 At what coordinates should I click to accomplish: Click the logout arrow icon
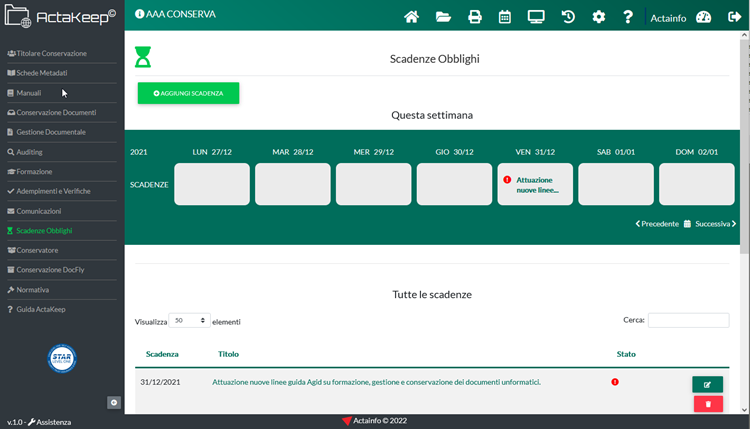(733, 17)
